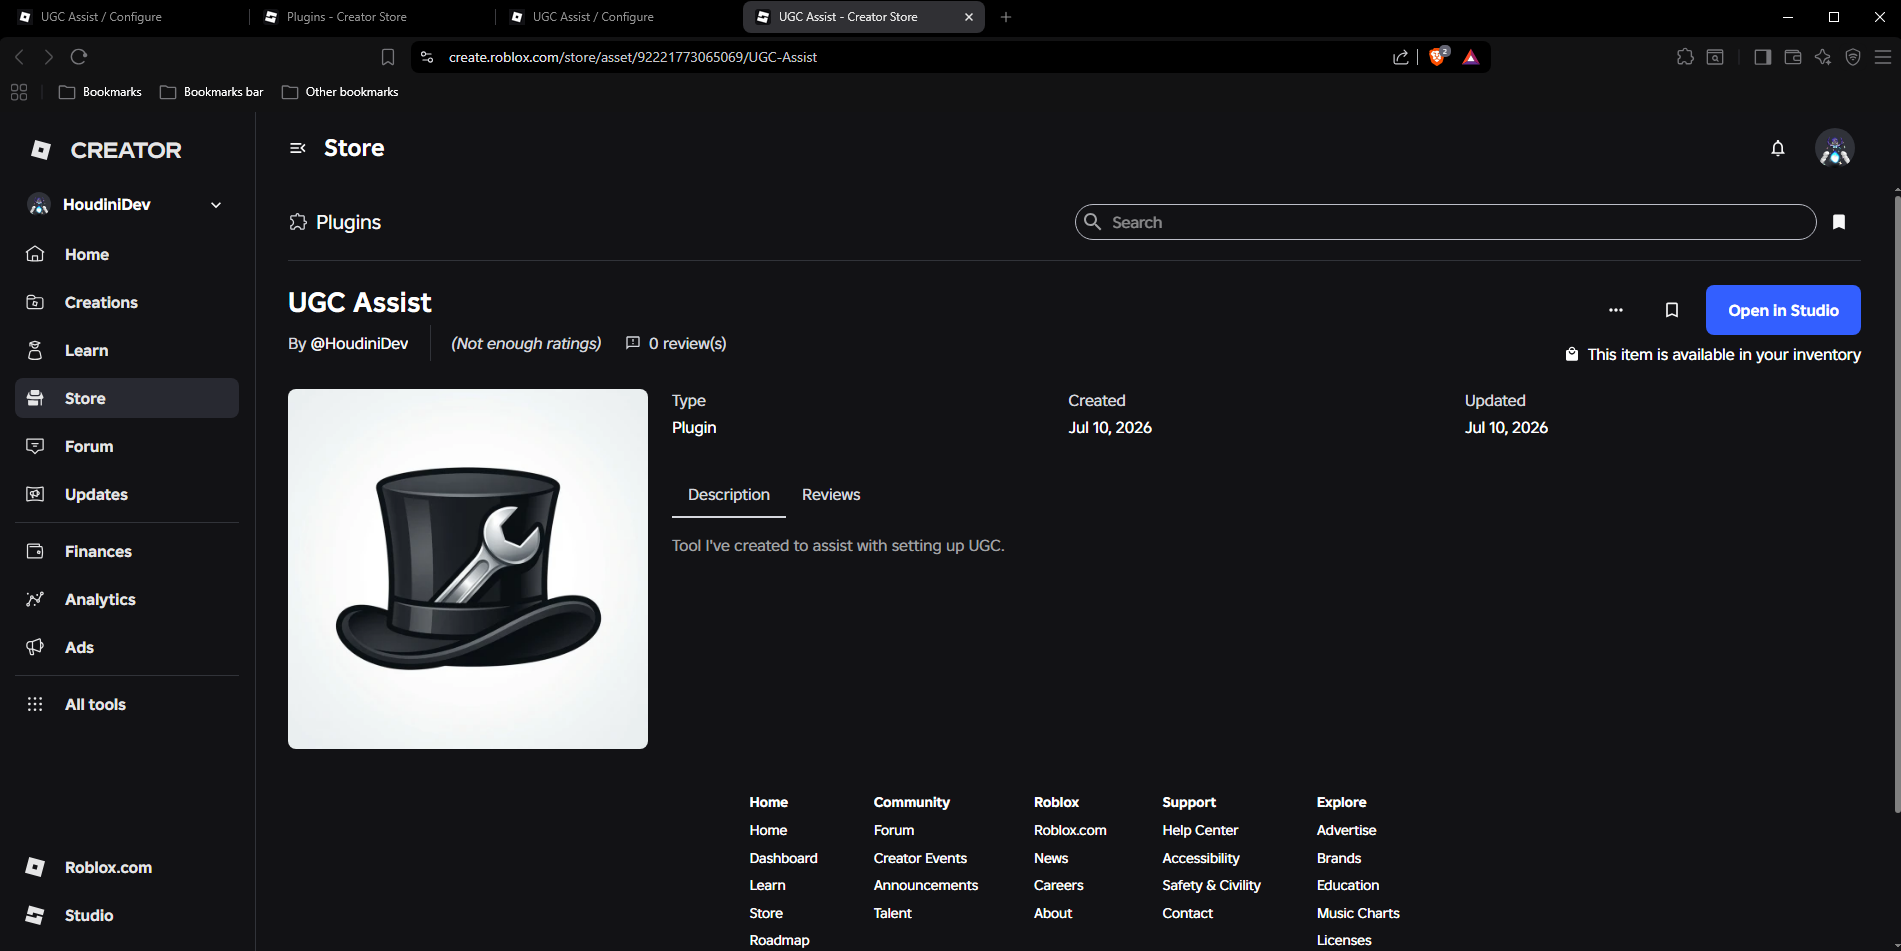Click the browser address bar URL
Image resolution: width=1901 pixels, height=951 pixels.
point(633,57)
